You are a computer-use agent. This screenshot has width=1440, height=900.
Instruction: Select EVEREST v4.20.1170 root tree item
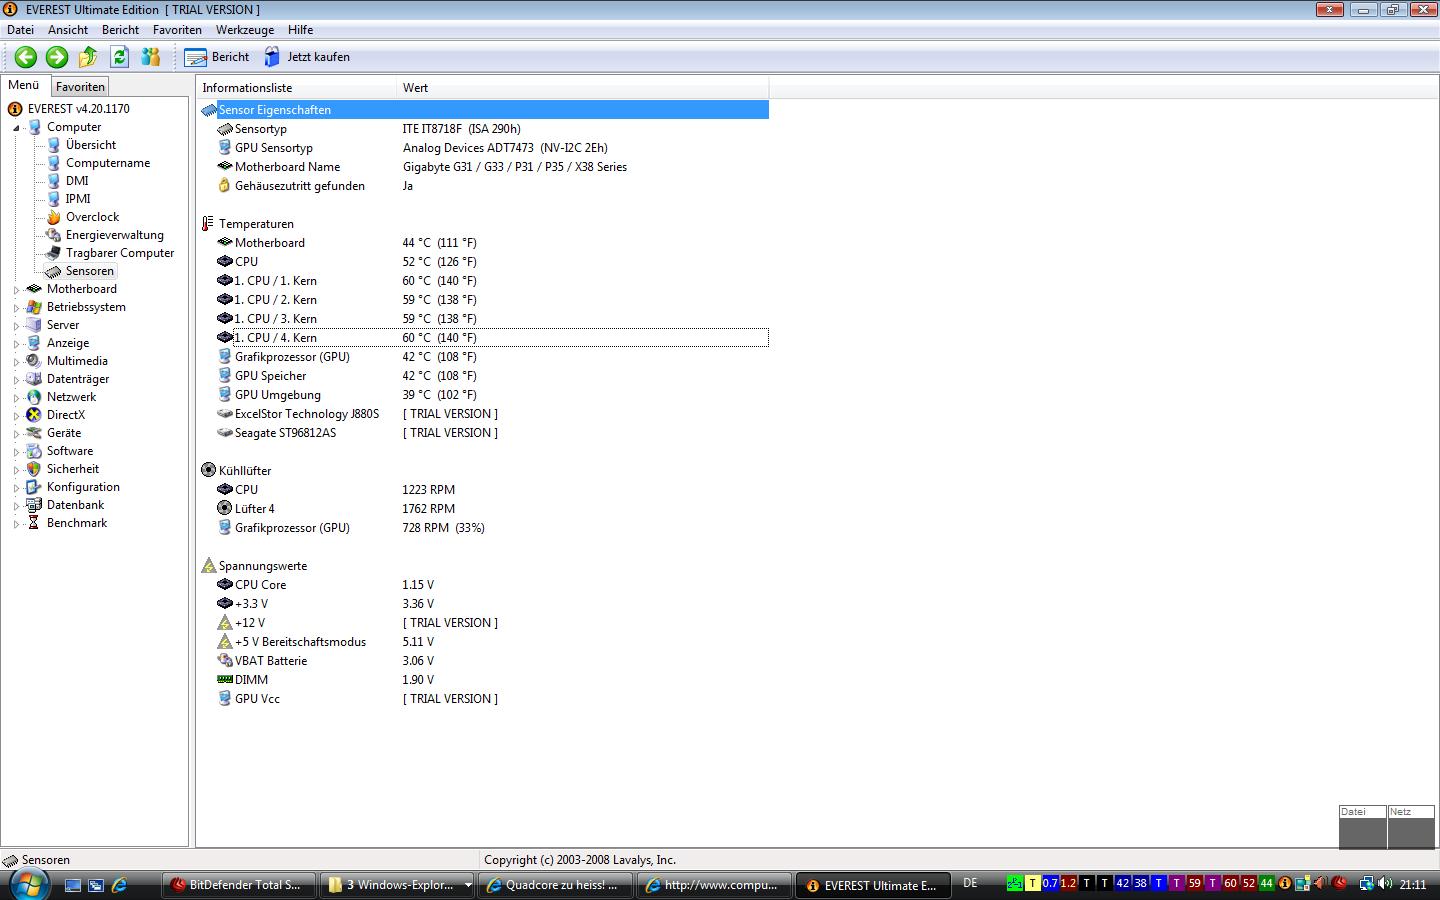point(78,109)
